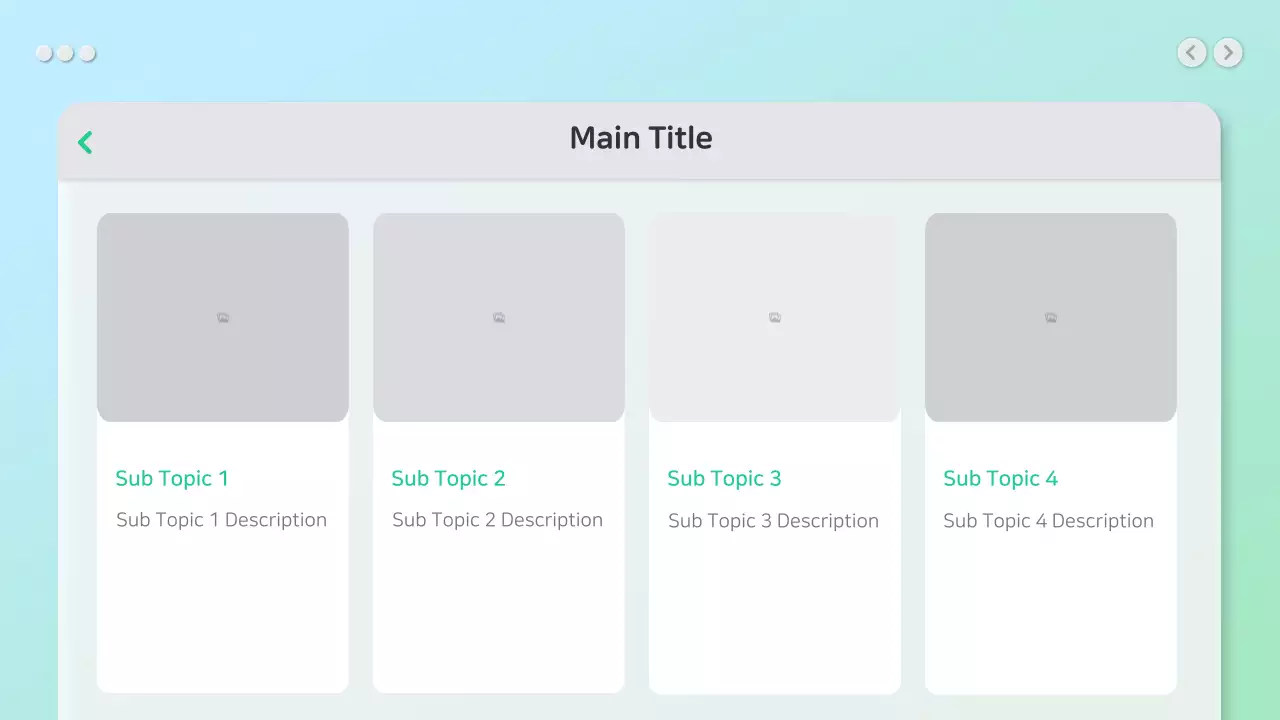Click the image placeholder icon on Sub Topic 1 card

tap(222, 317)
